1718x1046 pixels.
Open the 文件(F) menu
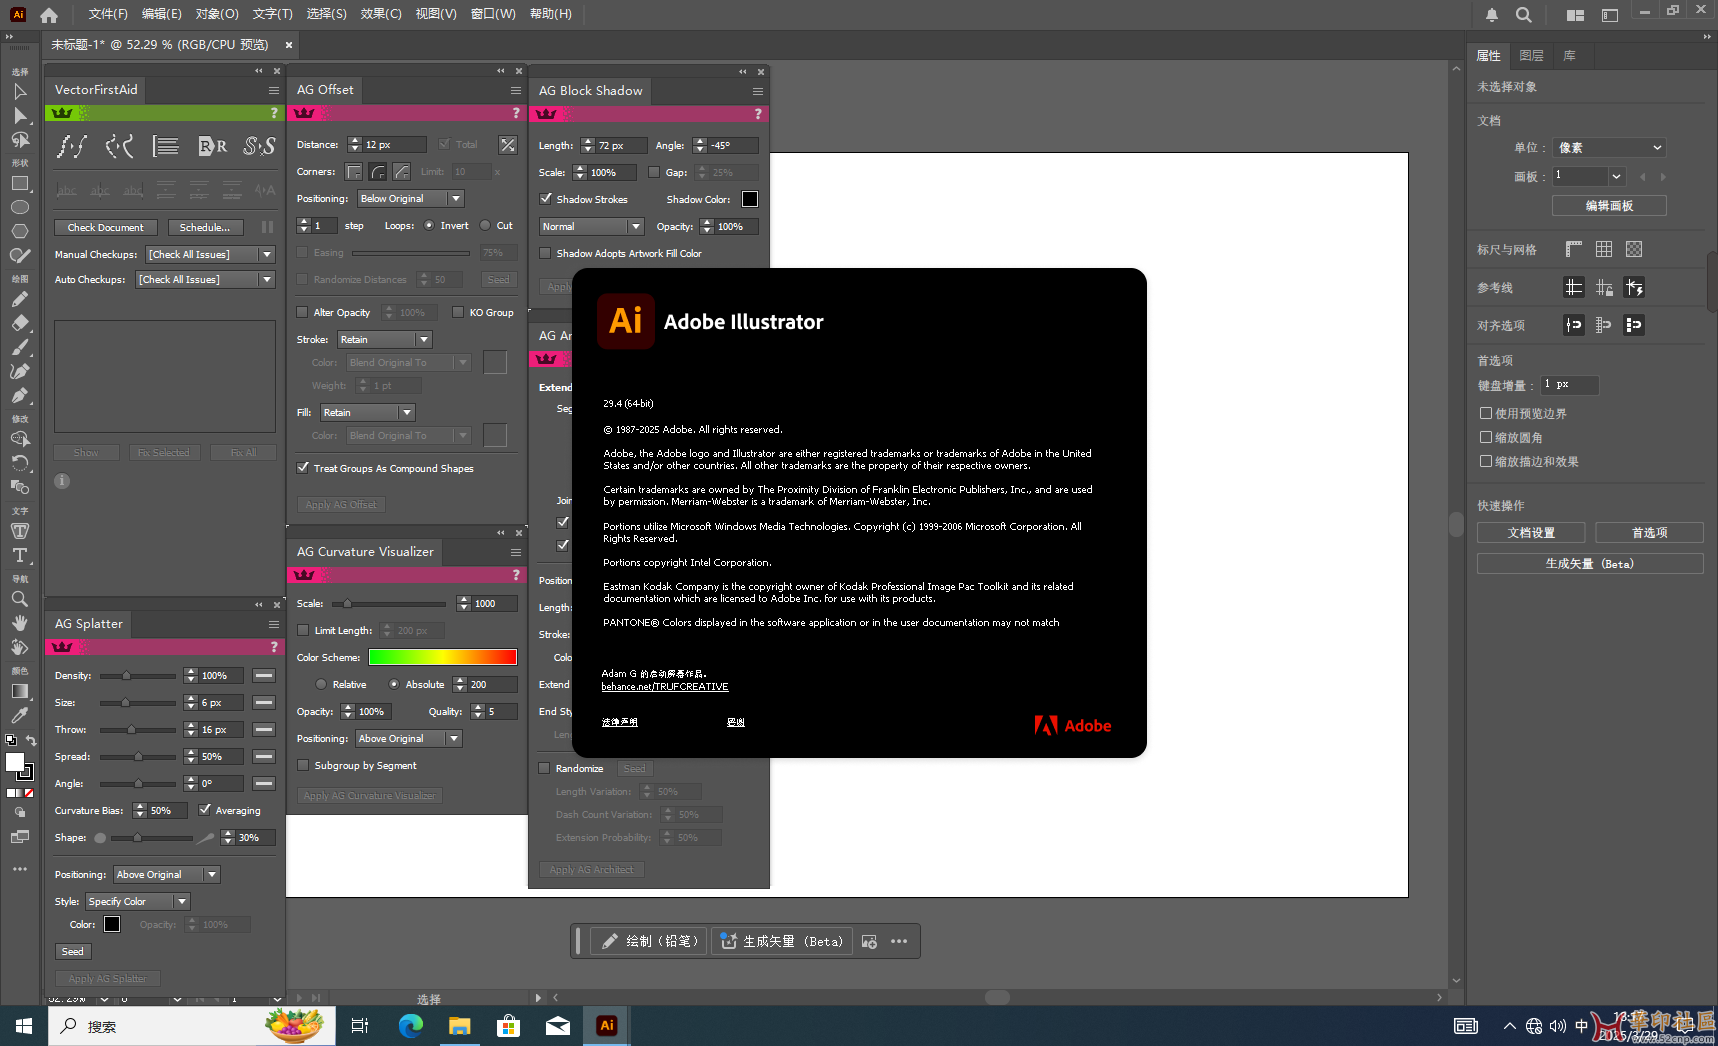coord(108,14)
